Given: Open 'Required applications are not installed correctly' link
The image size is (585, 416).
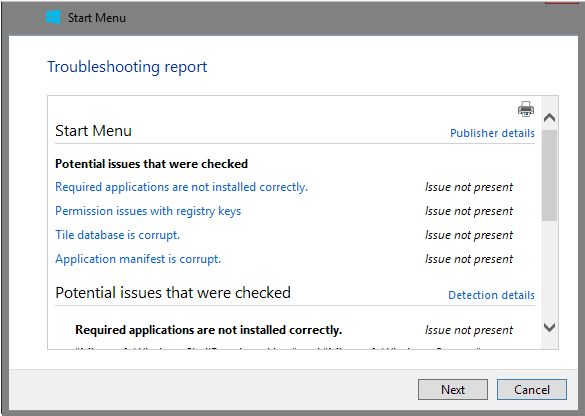Looking at the screenshot, I should click(x=181, y=187).
